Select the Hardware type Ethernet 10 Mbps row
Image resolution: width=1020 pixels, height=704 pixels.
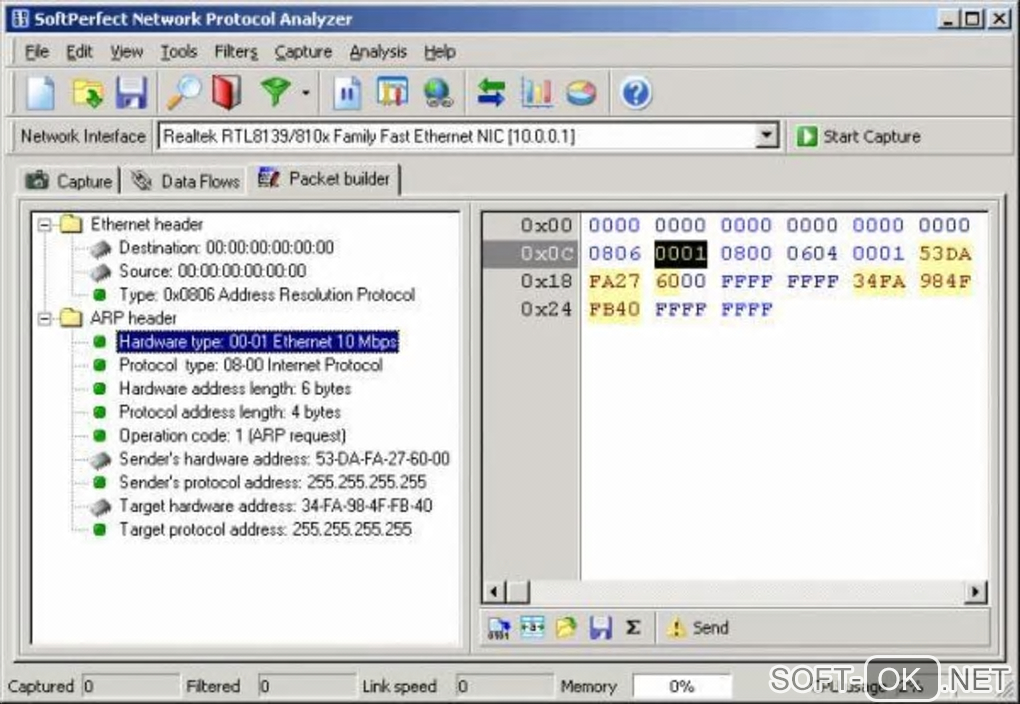tap(258, 342)
